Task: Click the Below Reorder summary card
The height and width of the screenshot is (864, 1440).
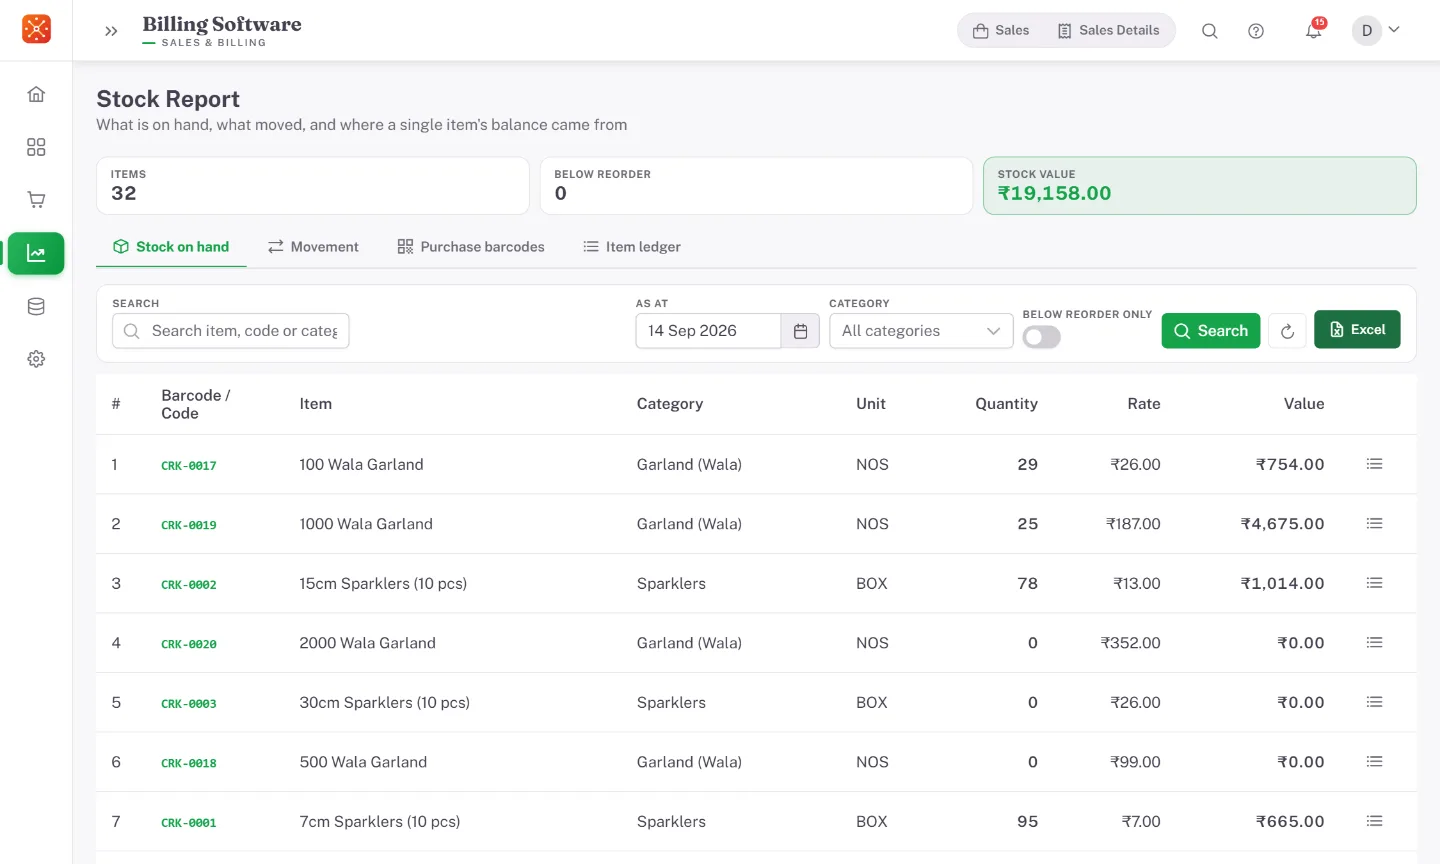Action: click(x=756, y=186)
